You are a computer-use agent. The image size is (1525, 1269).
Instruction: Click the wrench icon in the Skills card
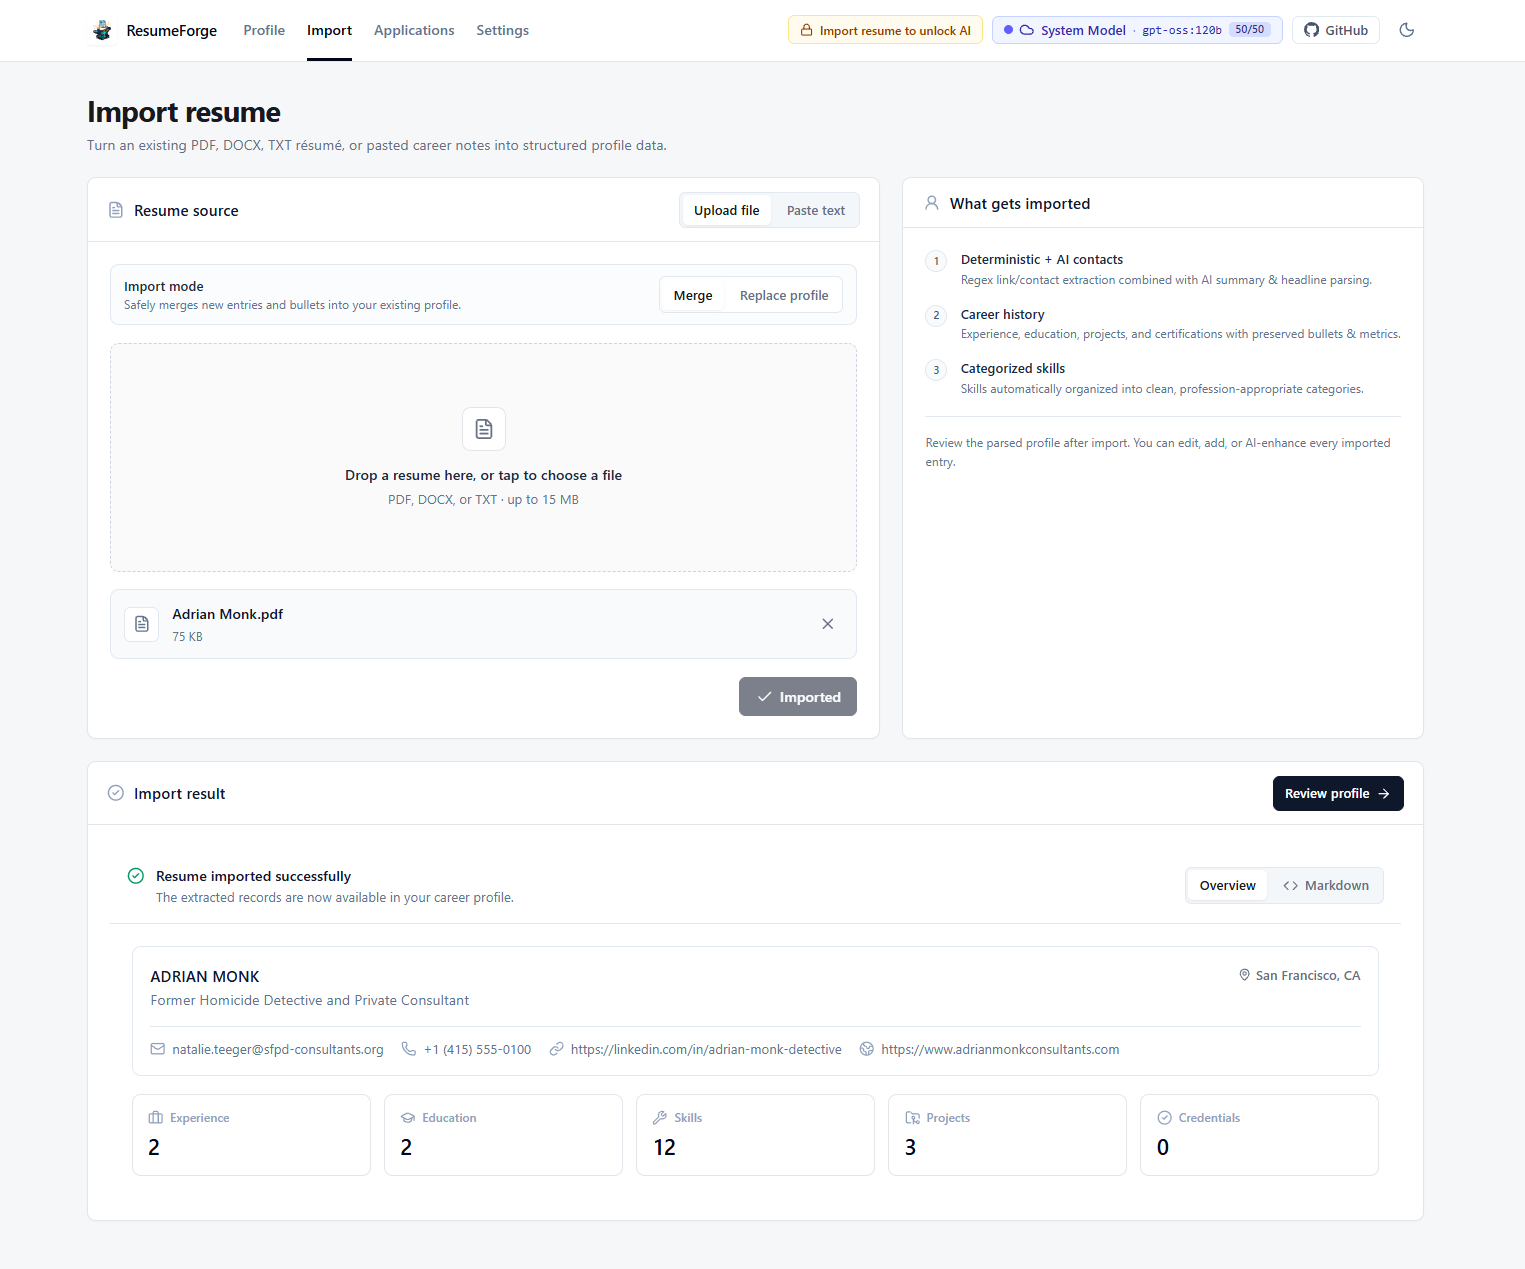660,1118
